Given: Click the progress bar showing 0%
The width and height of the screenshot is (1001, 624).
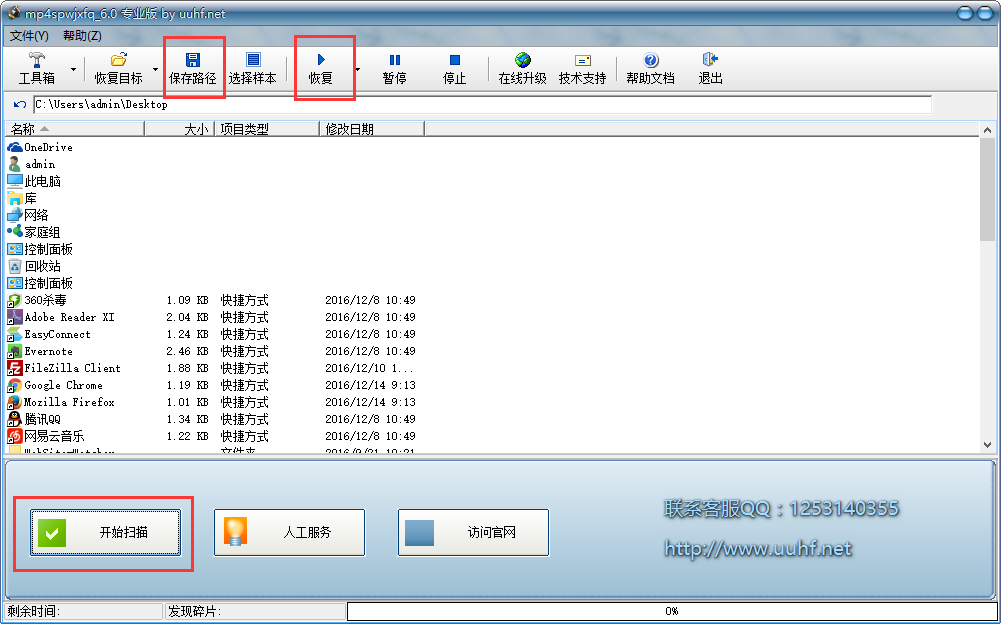Looking at the screenshot, I should pos(672,611).
